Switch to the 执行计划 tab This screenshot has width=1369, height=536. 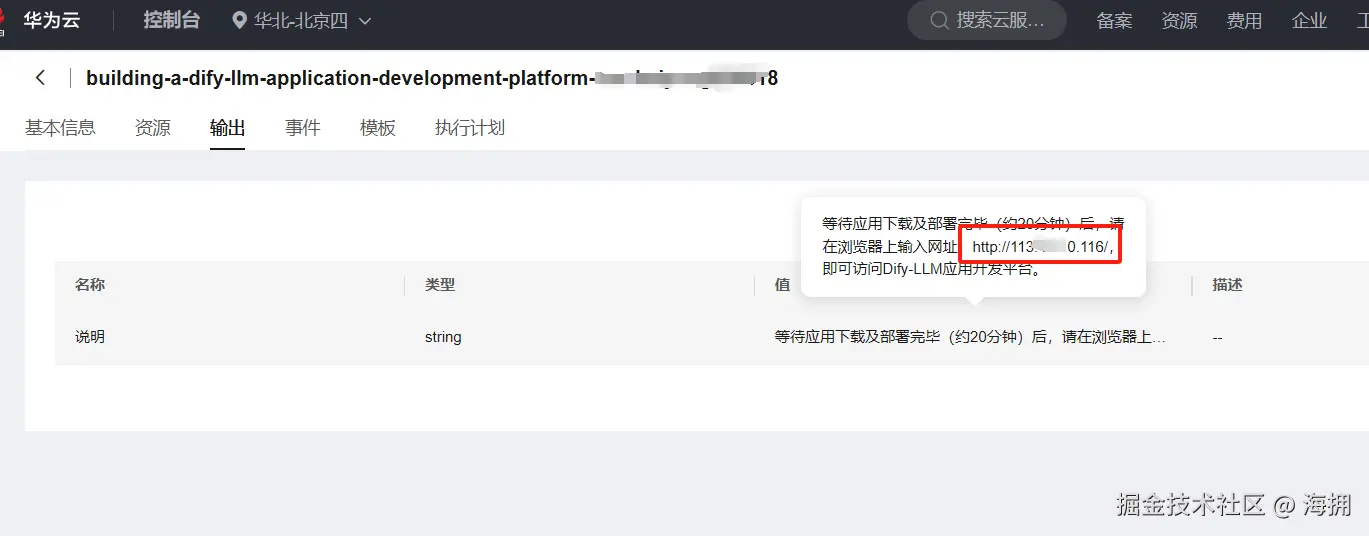click(470, 128)
